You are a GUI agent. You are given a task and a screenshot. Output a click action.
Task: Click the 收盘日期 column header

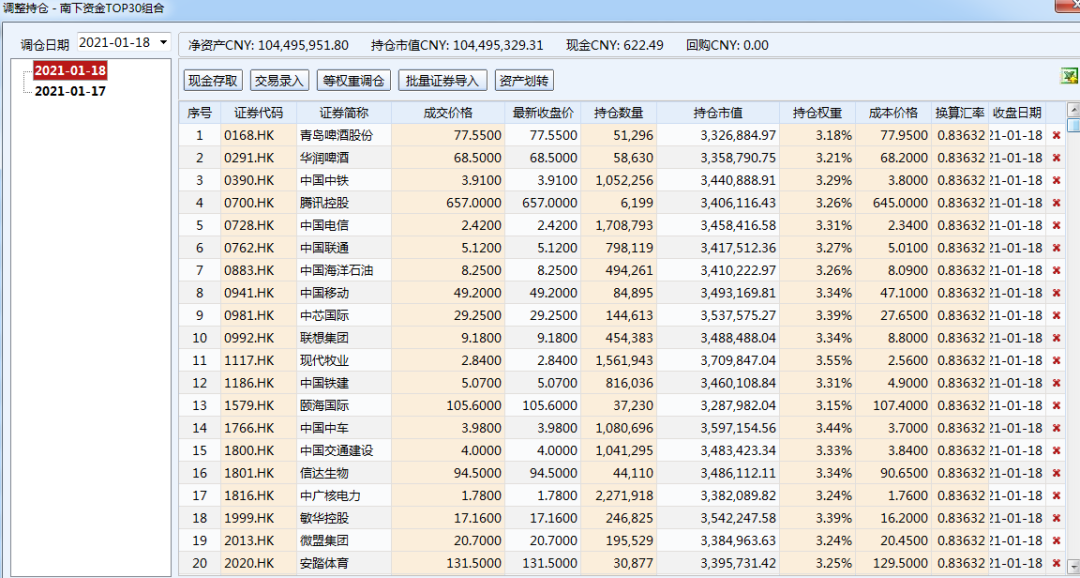(x=1017, y=113)
